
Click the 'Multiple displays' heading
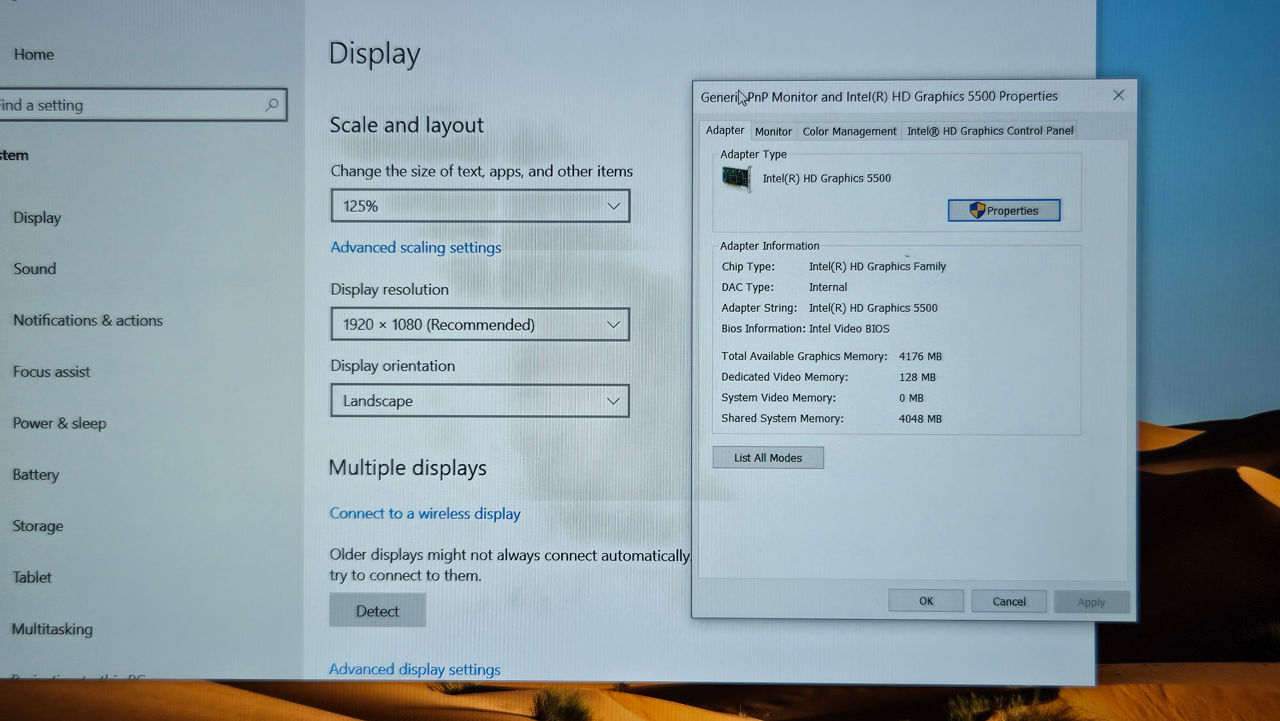[x=408, y=468]
